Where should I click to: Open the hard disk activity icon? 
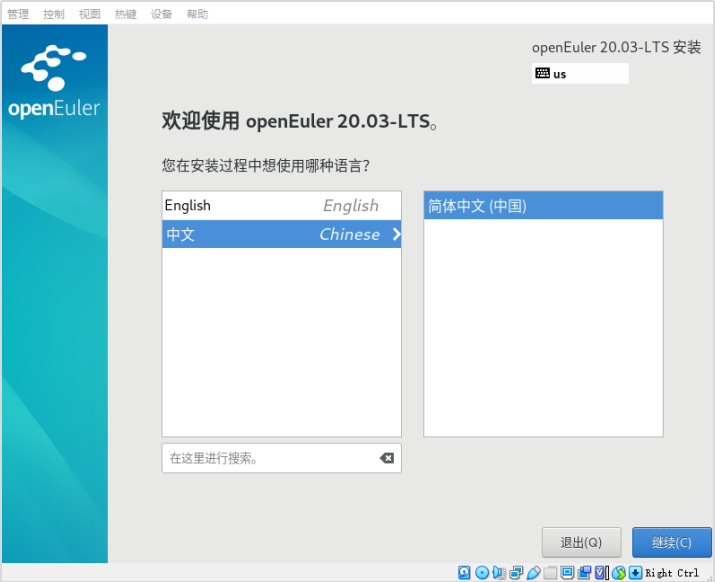464,572
